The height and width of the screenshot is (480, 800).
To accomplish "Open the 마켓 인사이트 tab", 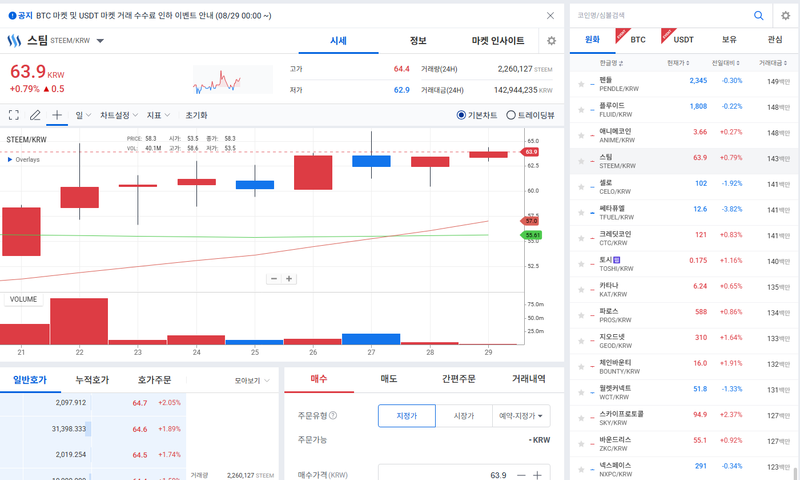I will pos(497,41).
